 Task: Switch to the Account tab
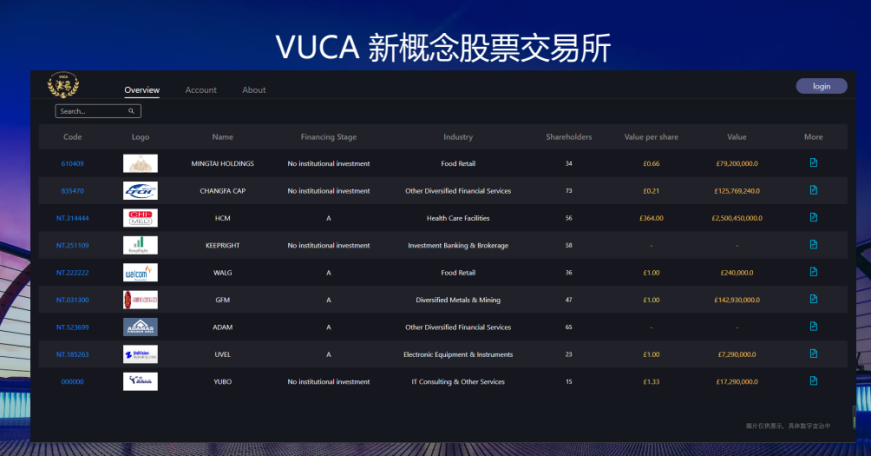coord(201,90)
